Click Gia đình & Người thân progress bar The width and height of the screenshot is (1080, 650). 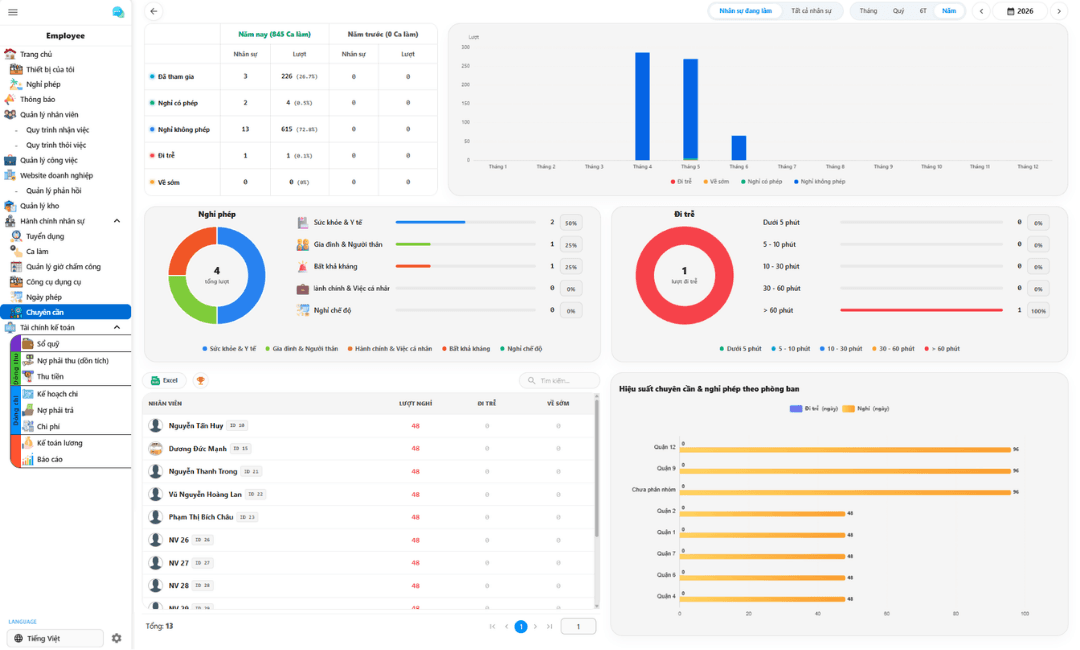pos(466,244)
